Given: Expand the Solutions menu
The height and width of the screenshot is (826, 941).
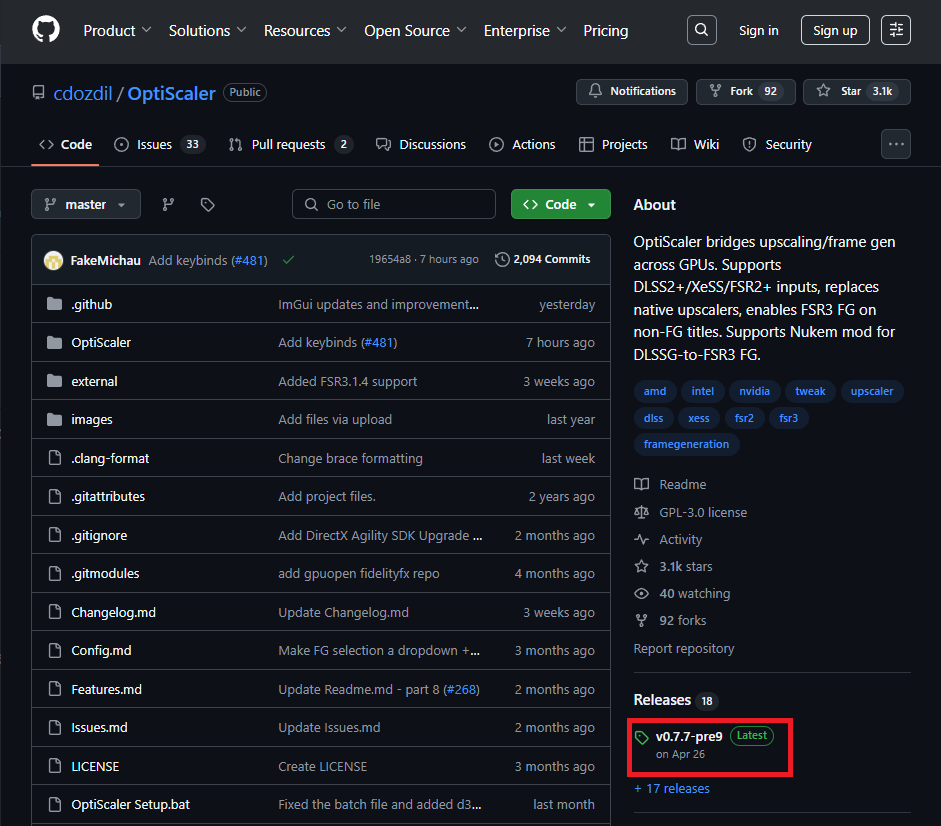Looking at the screenshot, I should point(207,31).
